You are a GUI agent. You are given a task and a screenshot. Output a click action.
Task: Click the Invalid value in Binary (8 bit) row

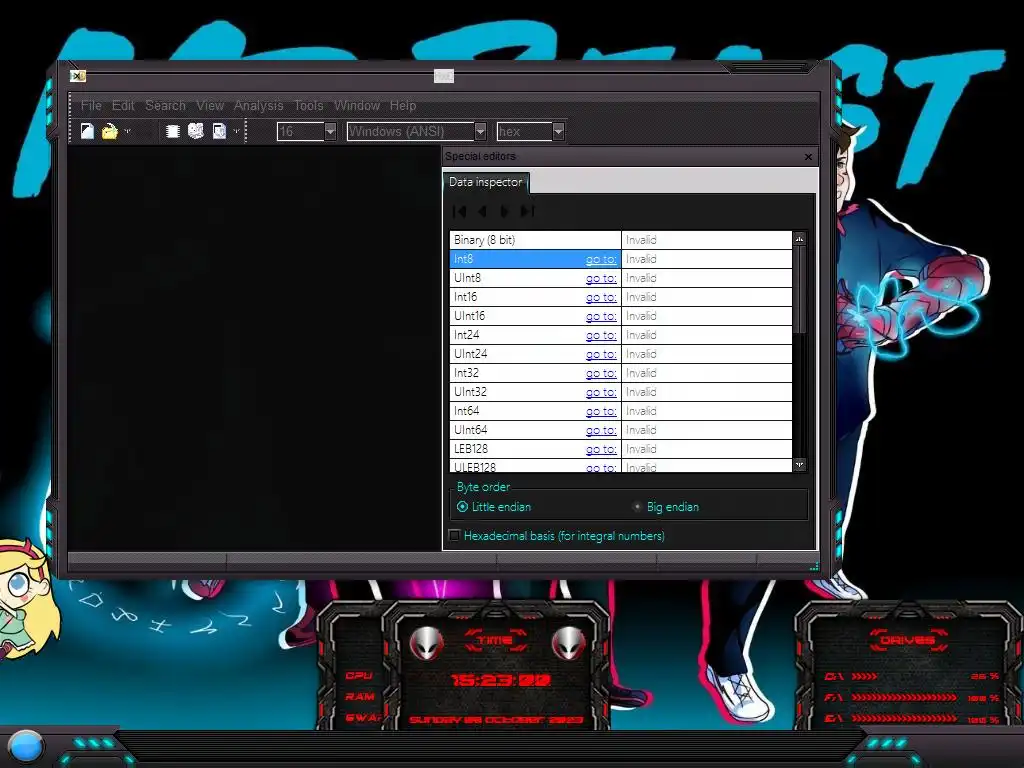[641, 240]
